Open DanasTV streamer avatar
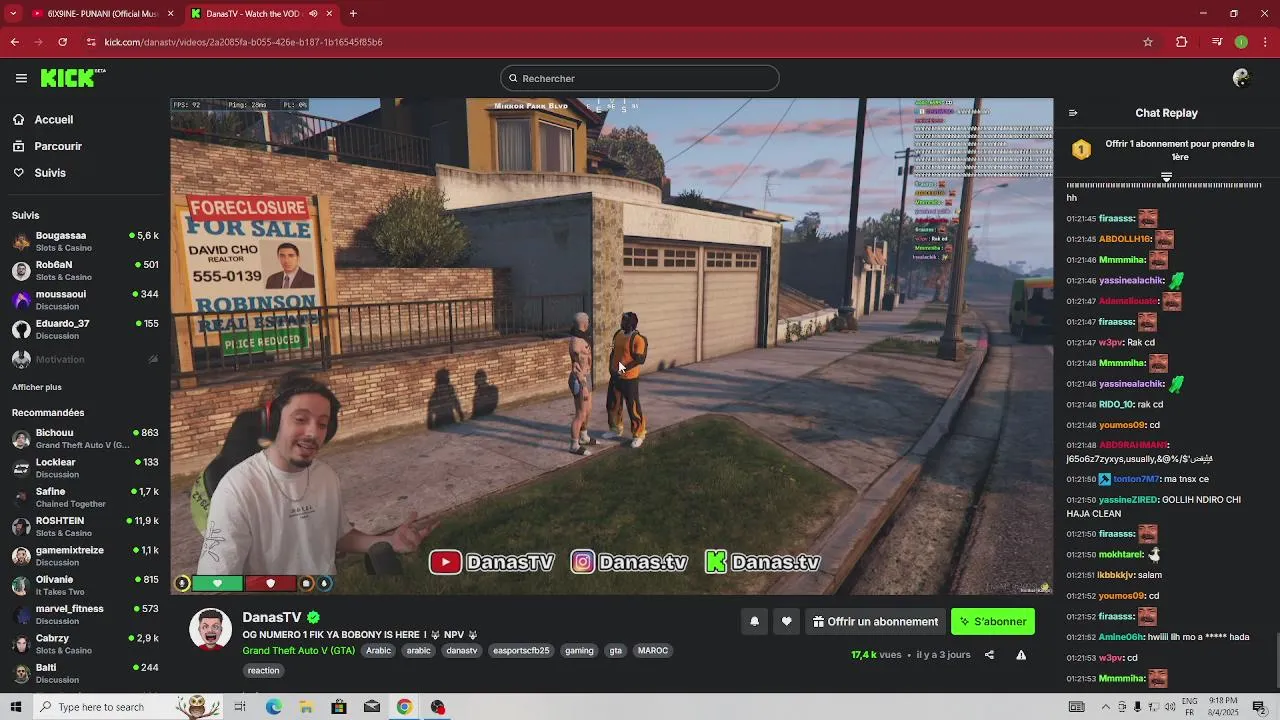Image resolution: width=1280 pixels, height=720 pixels. 210,629
